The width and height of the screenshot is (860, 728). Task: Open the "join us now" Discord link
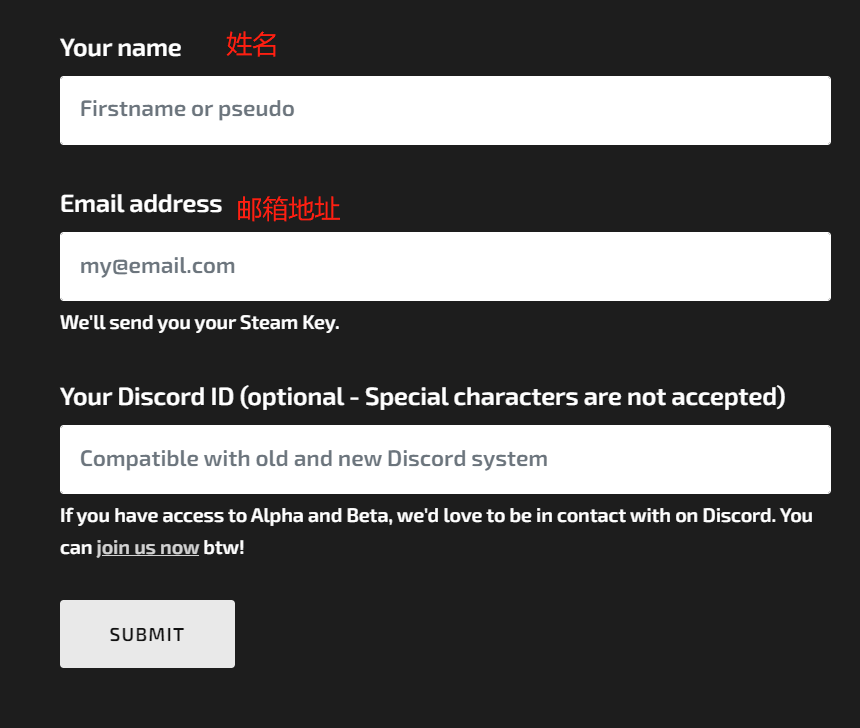click(x=148, y=548)
